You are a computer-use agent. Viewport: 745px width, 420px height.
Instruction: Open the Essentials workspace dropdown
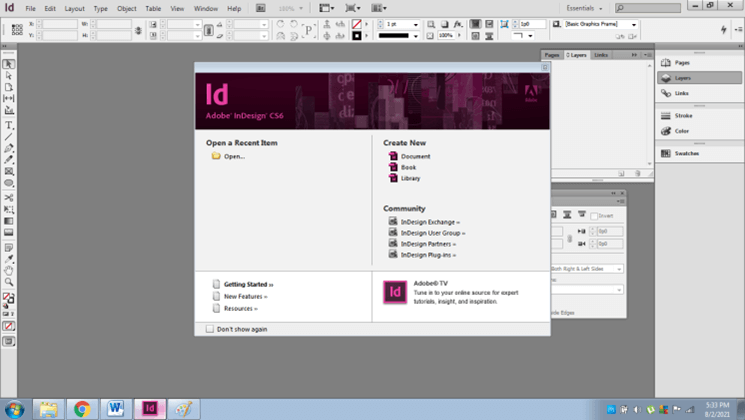pyautogui.click(x=584, y=8)
